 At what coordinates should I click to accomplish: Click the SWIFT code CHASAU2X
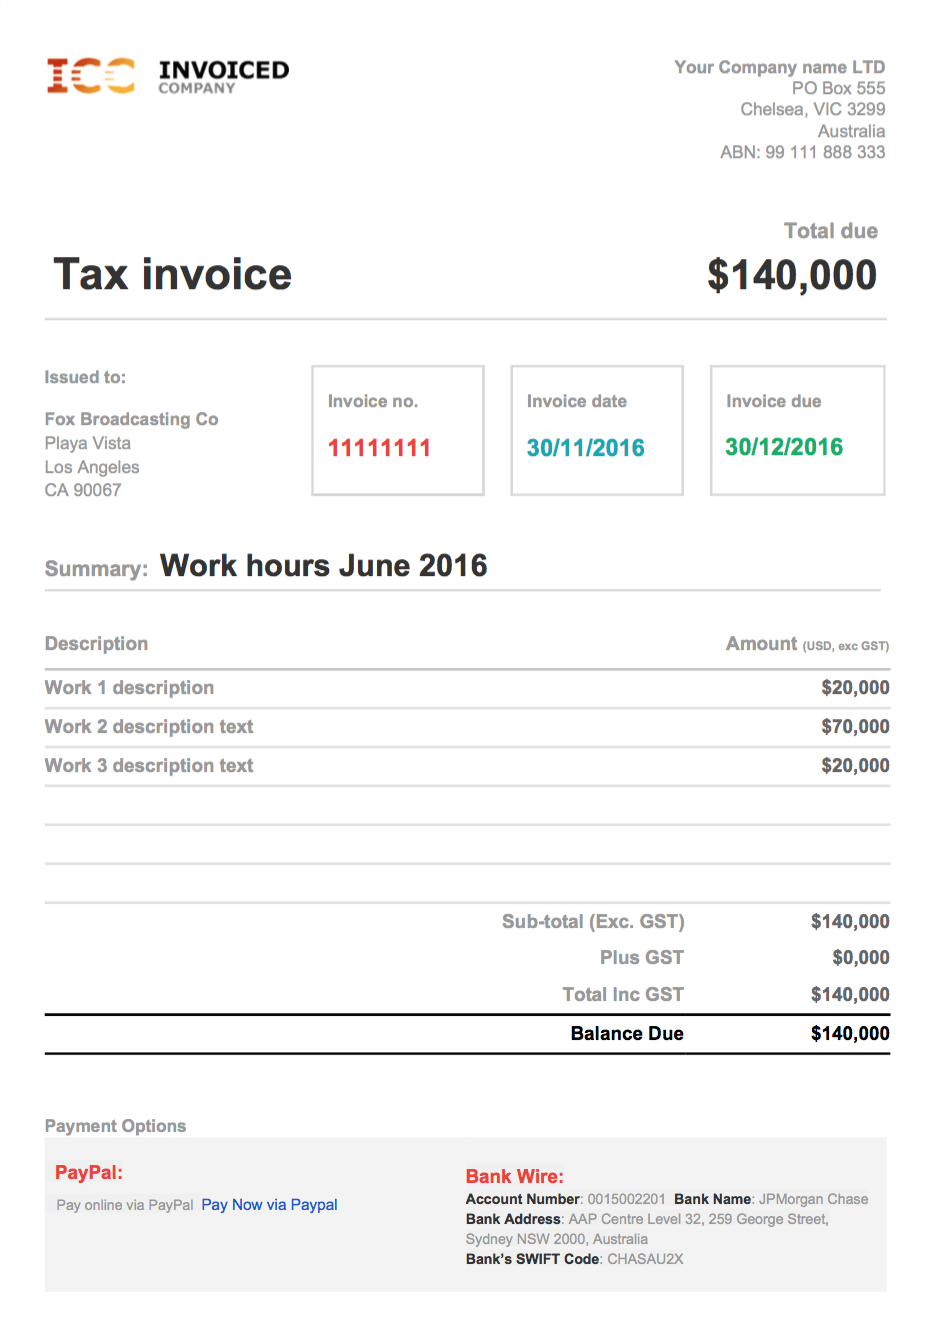(x=645, y=1259)
